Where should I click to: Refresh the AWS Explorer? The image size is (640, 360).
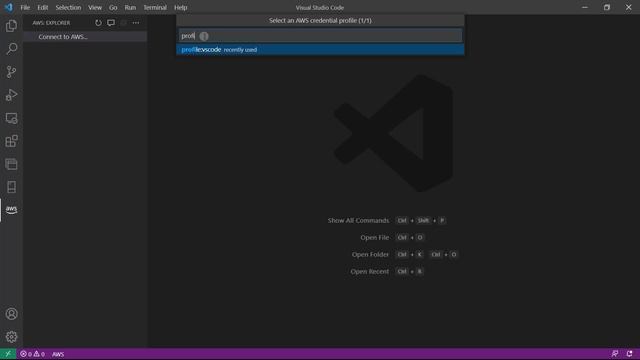98,23
